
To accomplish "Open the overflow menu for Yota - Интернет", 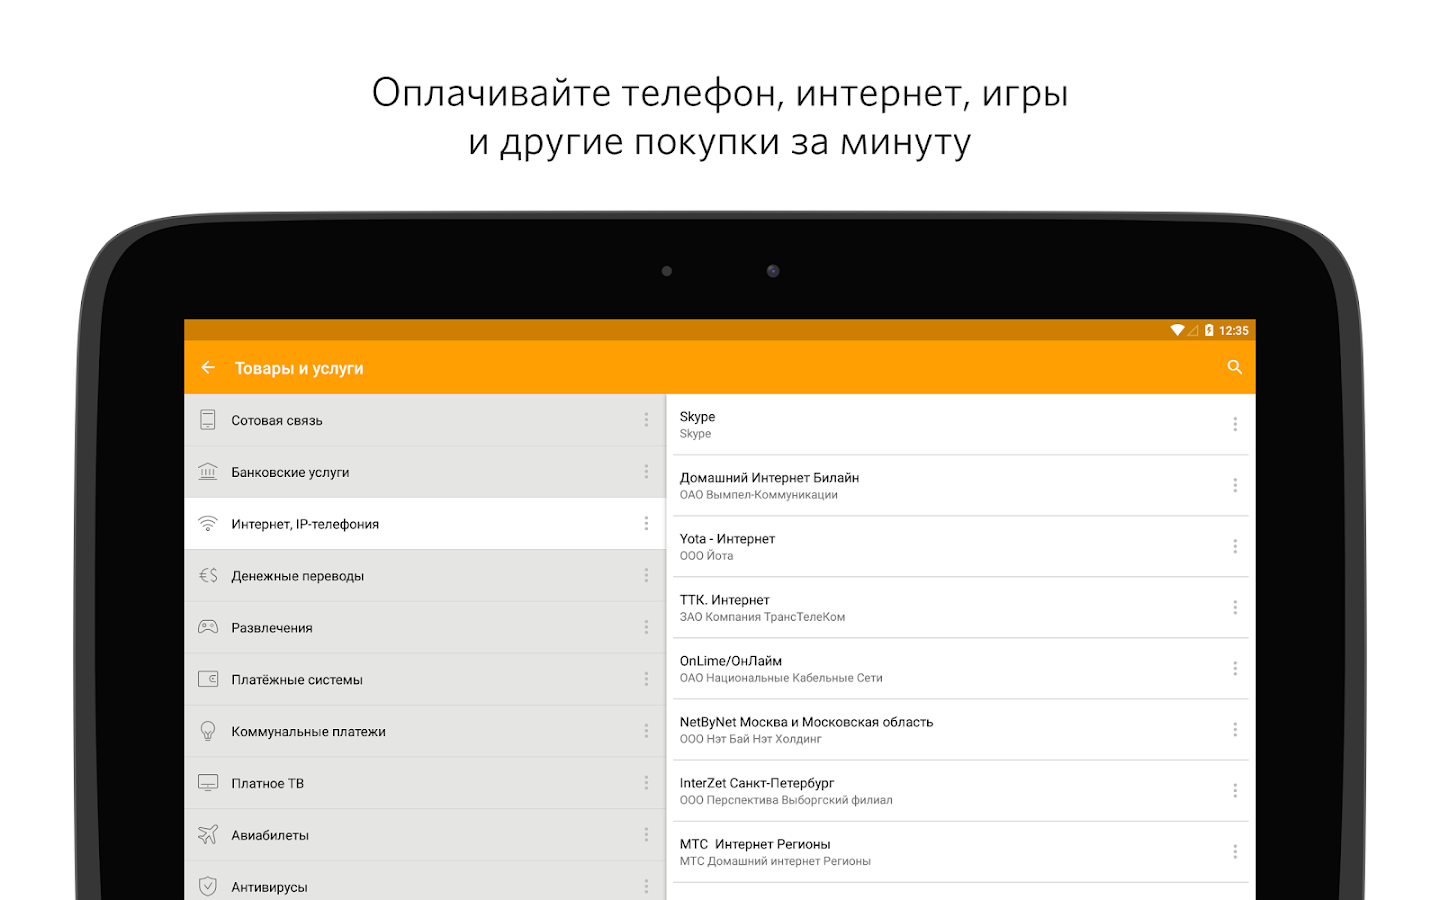I will coord(1235,546).
